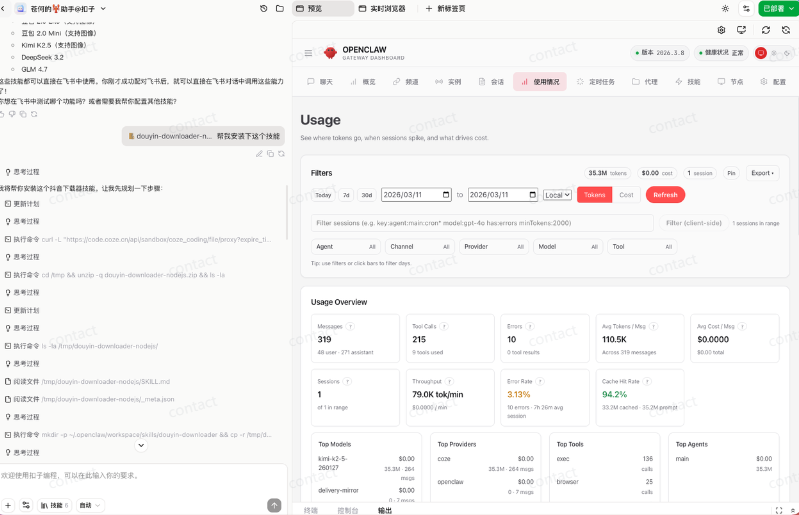The image size is (799, 515).
Task: Copy the assistant reply about 飞书
Action: (x=23, y=114)
